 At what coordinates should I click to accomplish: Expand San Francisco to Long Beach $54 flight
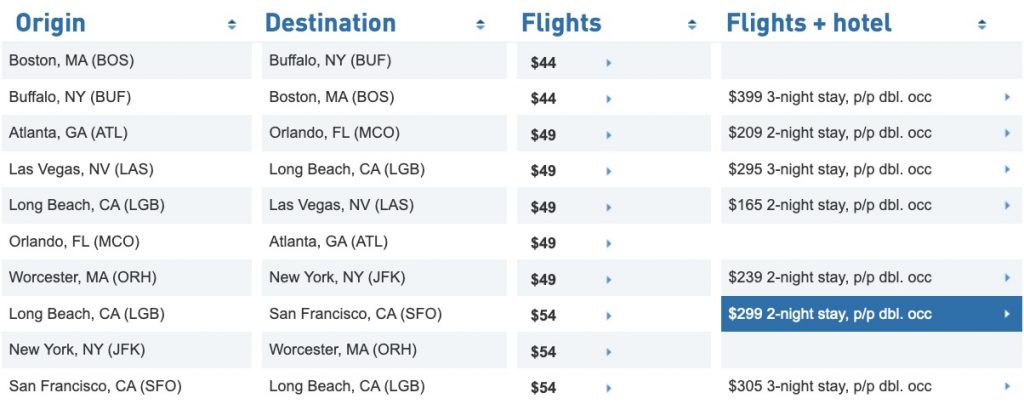[x=608, y=387]
